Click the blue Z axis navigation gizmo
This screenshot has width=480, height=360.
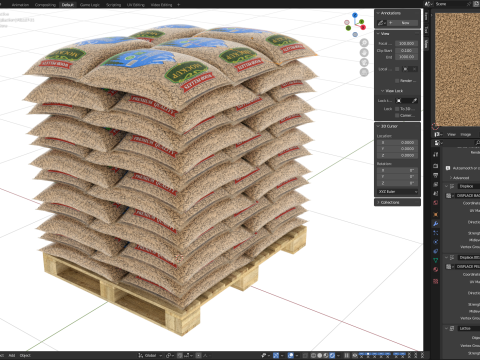click(355, 15)
